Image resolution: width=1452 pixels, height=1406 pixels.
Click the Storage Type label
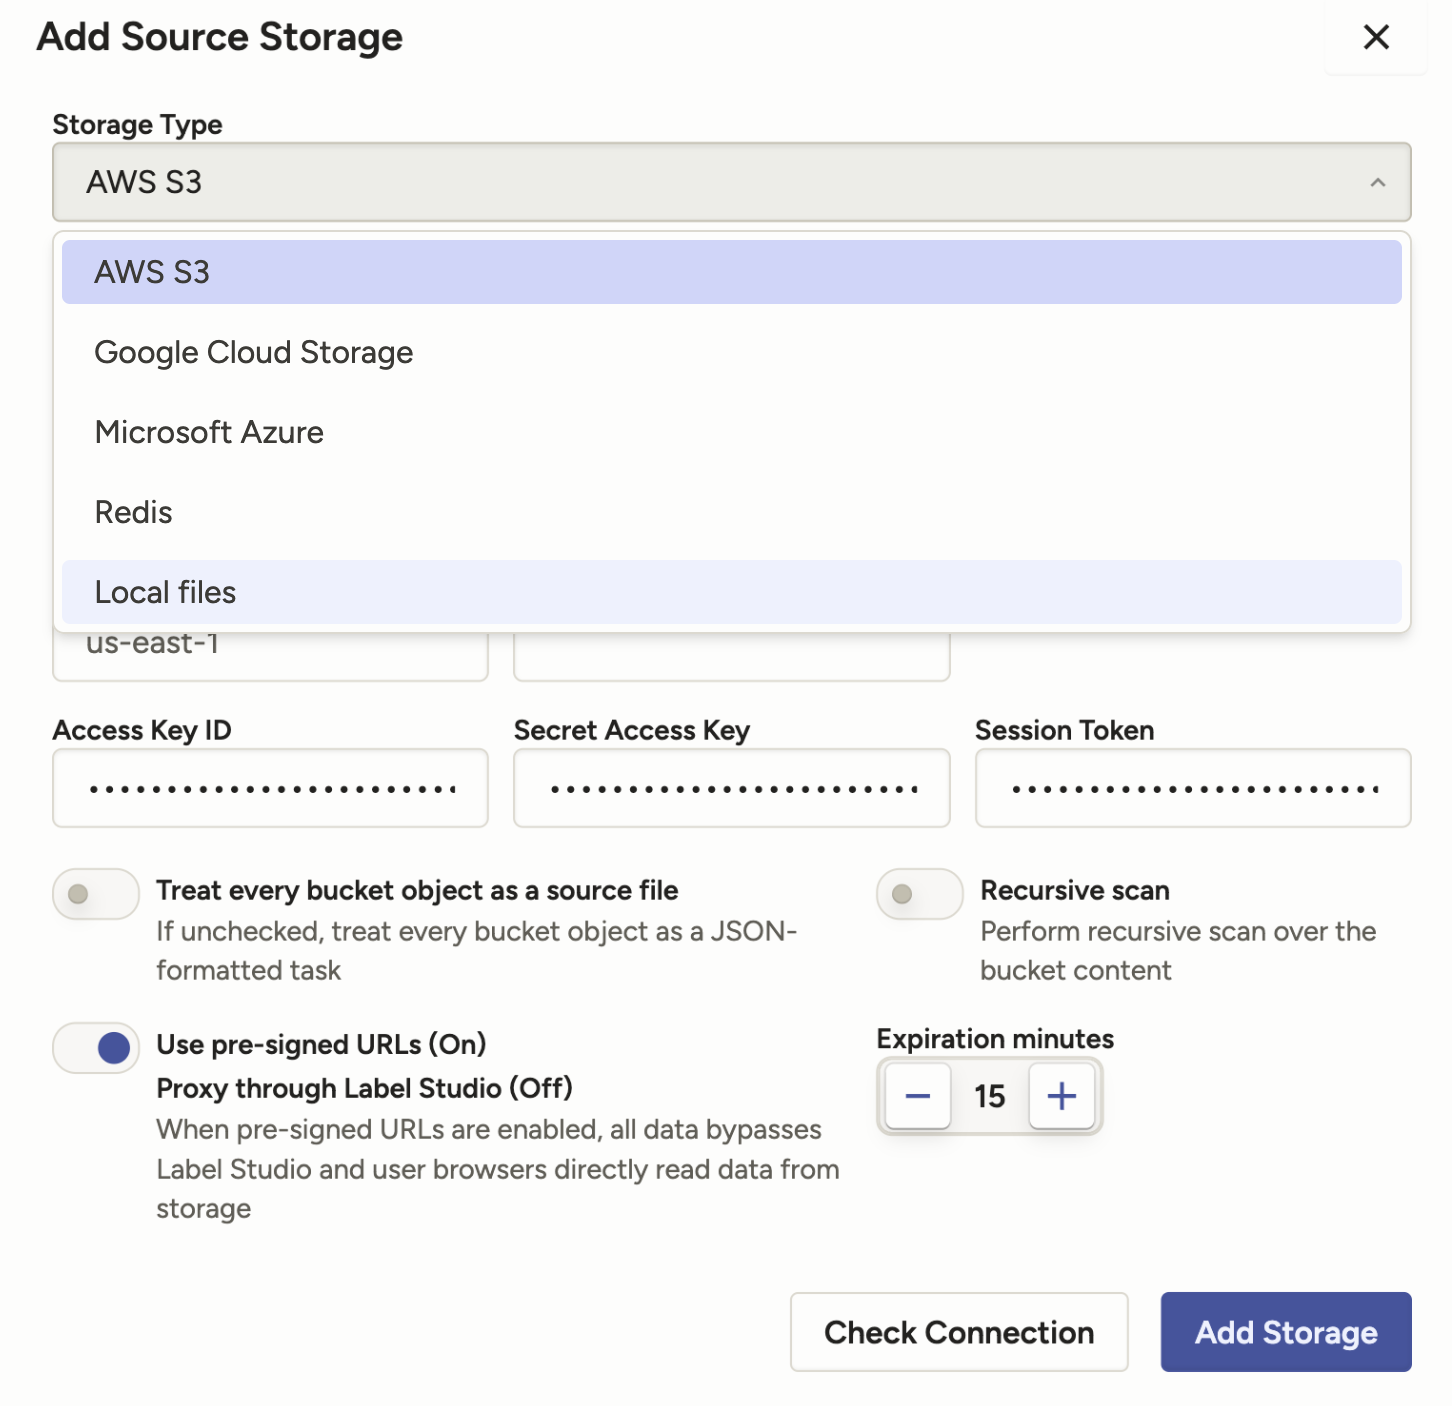[138, 125]
